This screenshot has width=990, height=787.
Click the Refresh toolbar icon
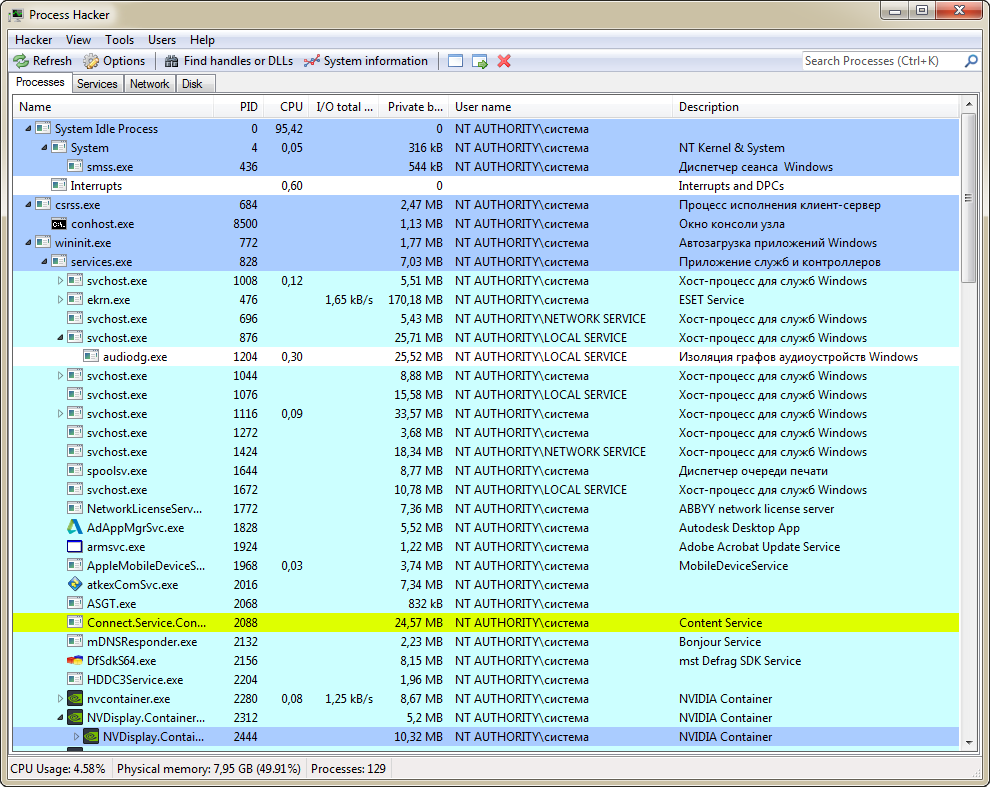[x=21, y=61]
